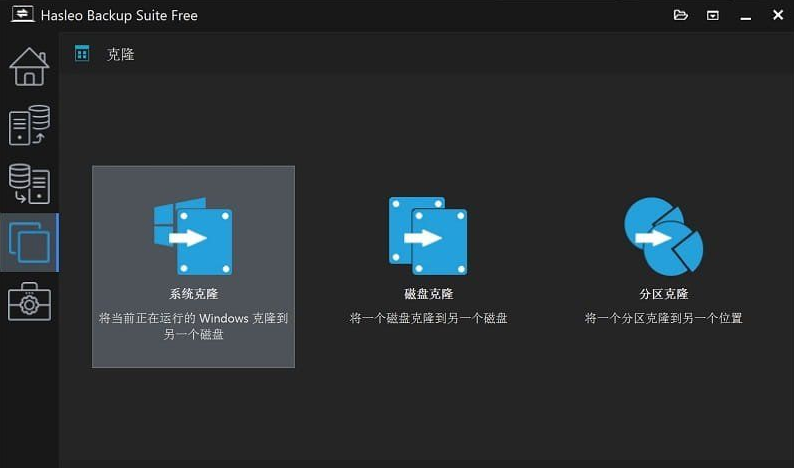The image size is (794, 468).
Task: Click the Hasleo app logo icon
Action: coord(16,15)
